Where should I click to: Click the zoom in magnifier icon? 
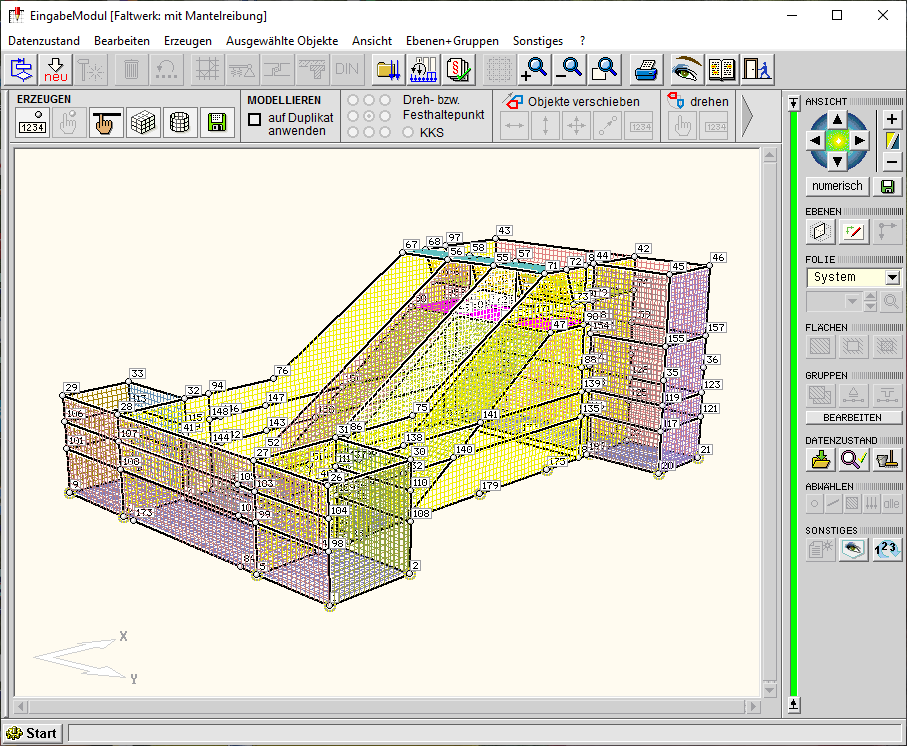534,70
